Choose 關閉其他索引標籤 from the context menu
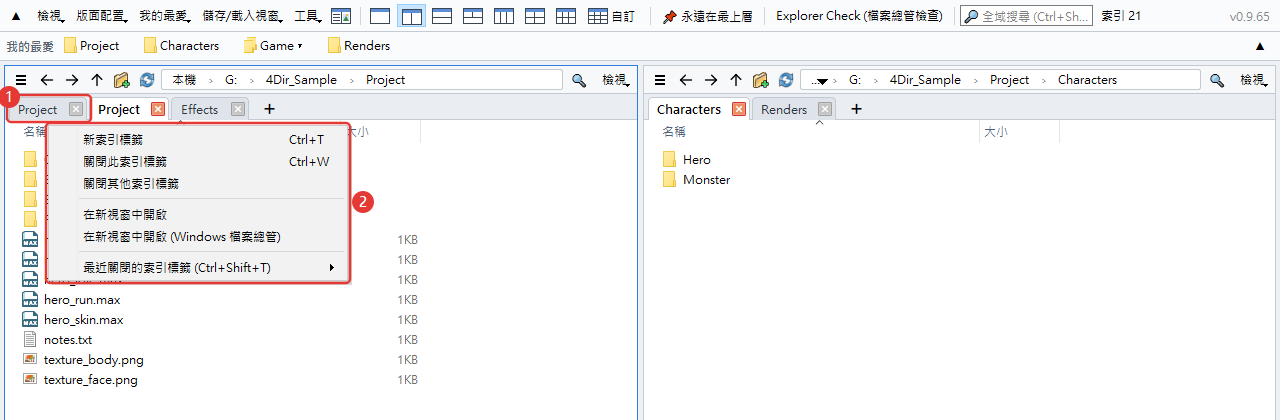The image size is (1280, 420). pyautogui.click(x=198, y=183)
